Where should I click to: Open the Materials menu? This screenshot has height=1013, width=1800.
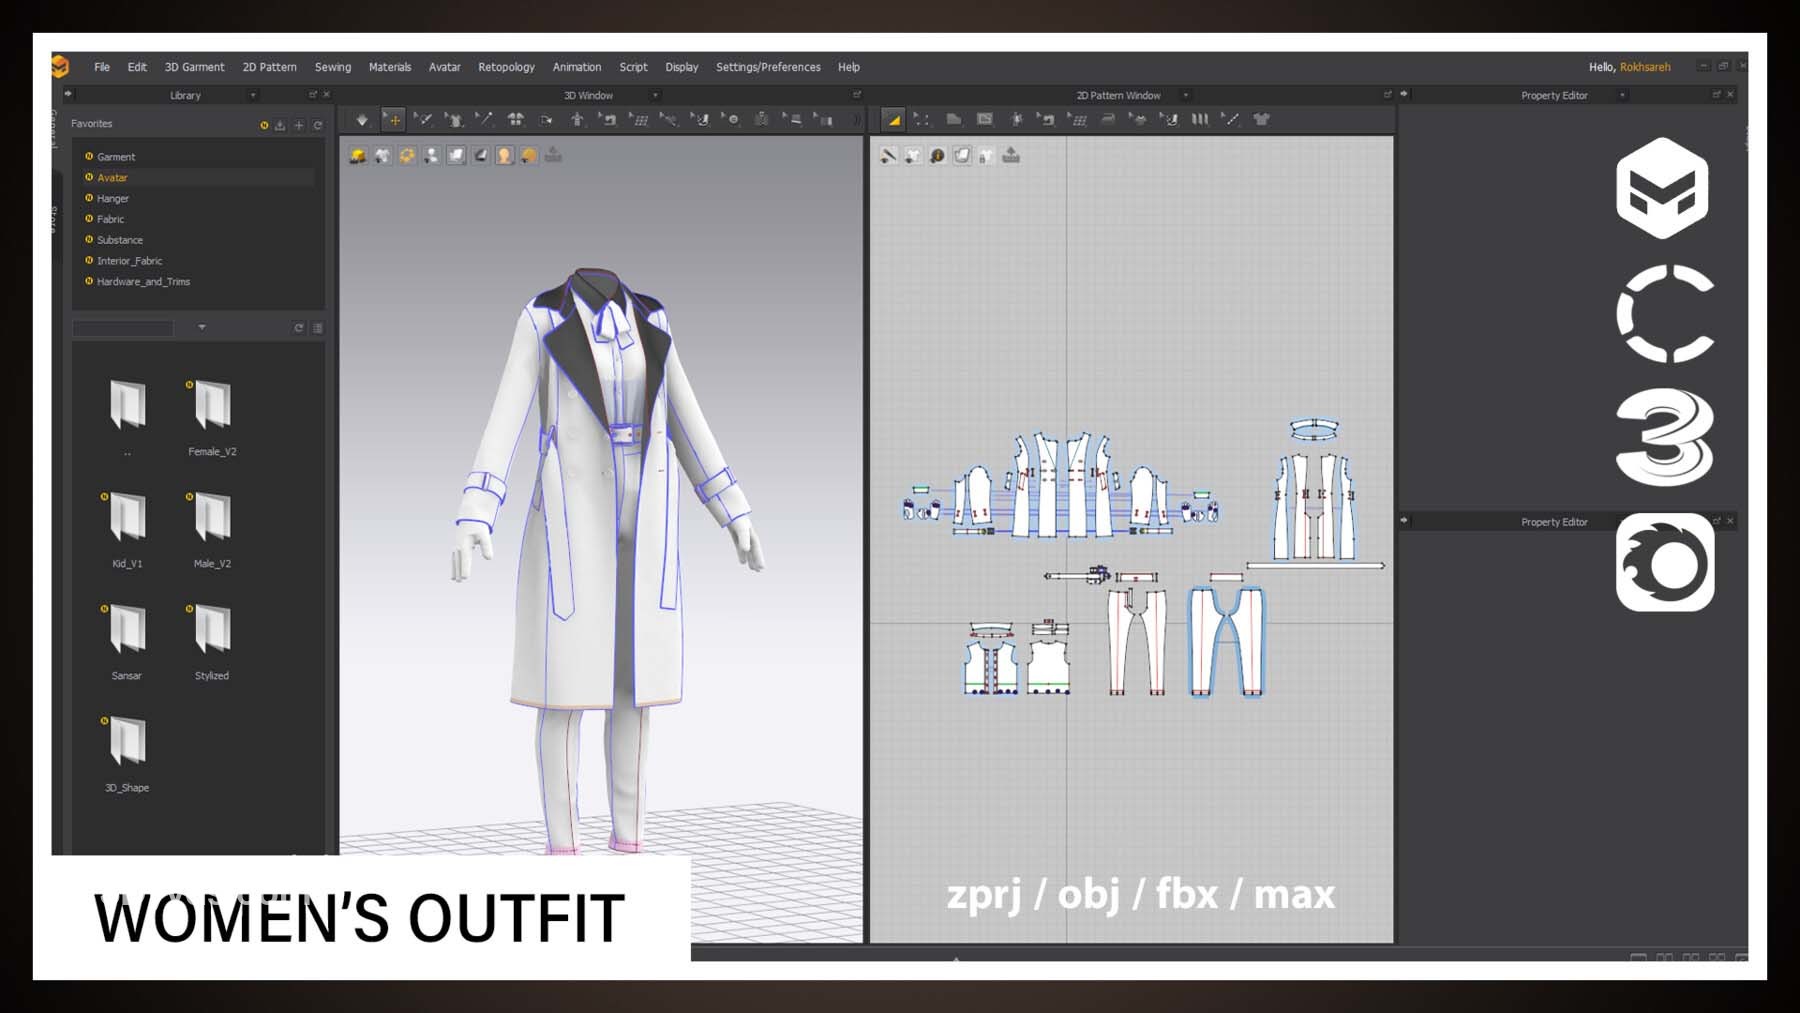[389, 67]
